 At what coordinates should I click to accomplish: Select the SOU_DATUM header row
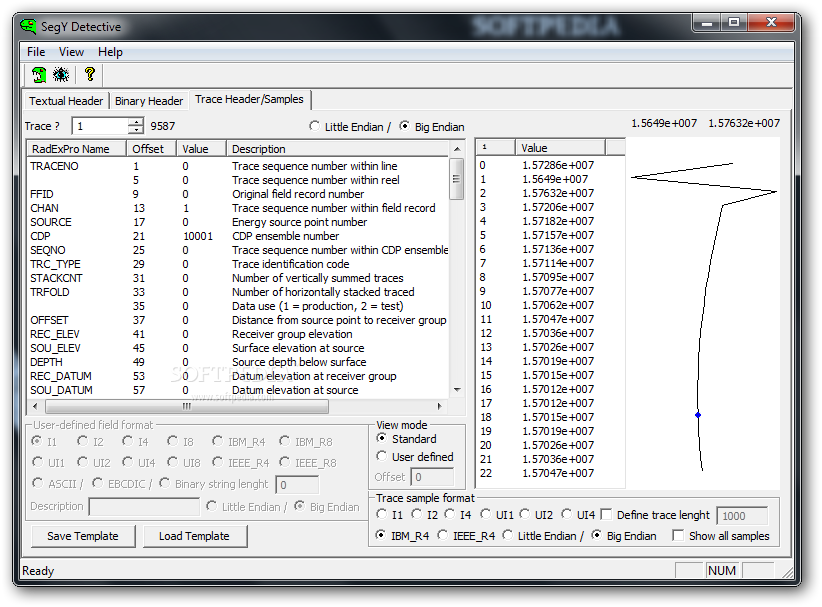(239, 391)
